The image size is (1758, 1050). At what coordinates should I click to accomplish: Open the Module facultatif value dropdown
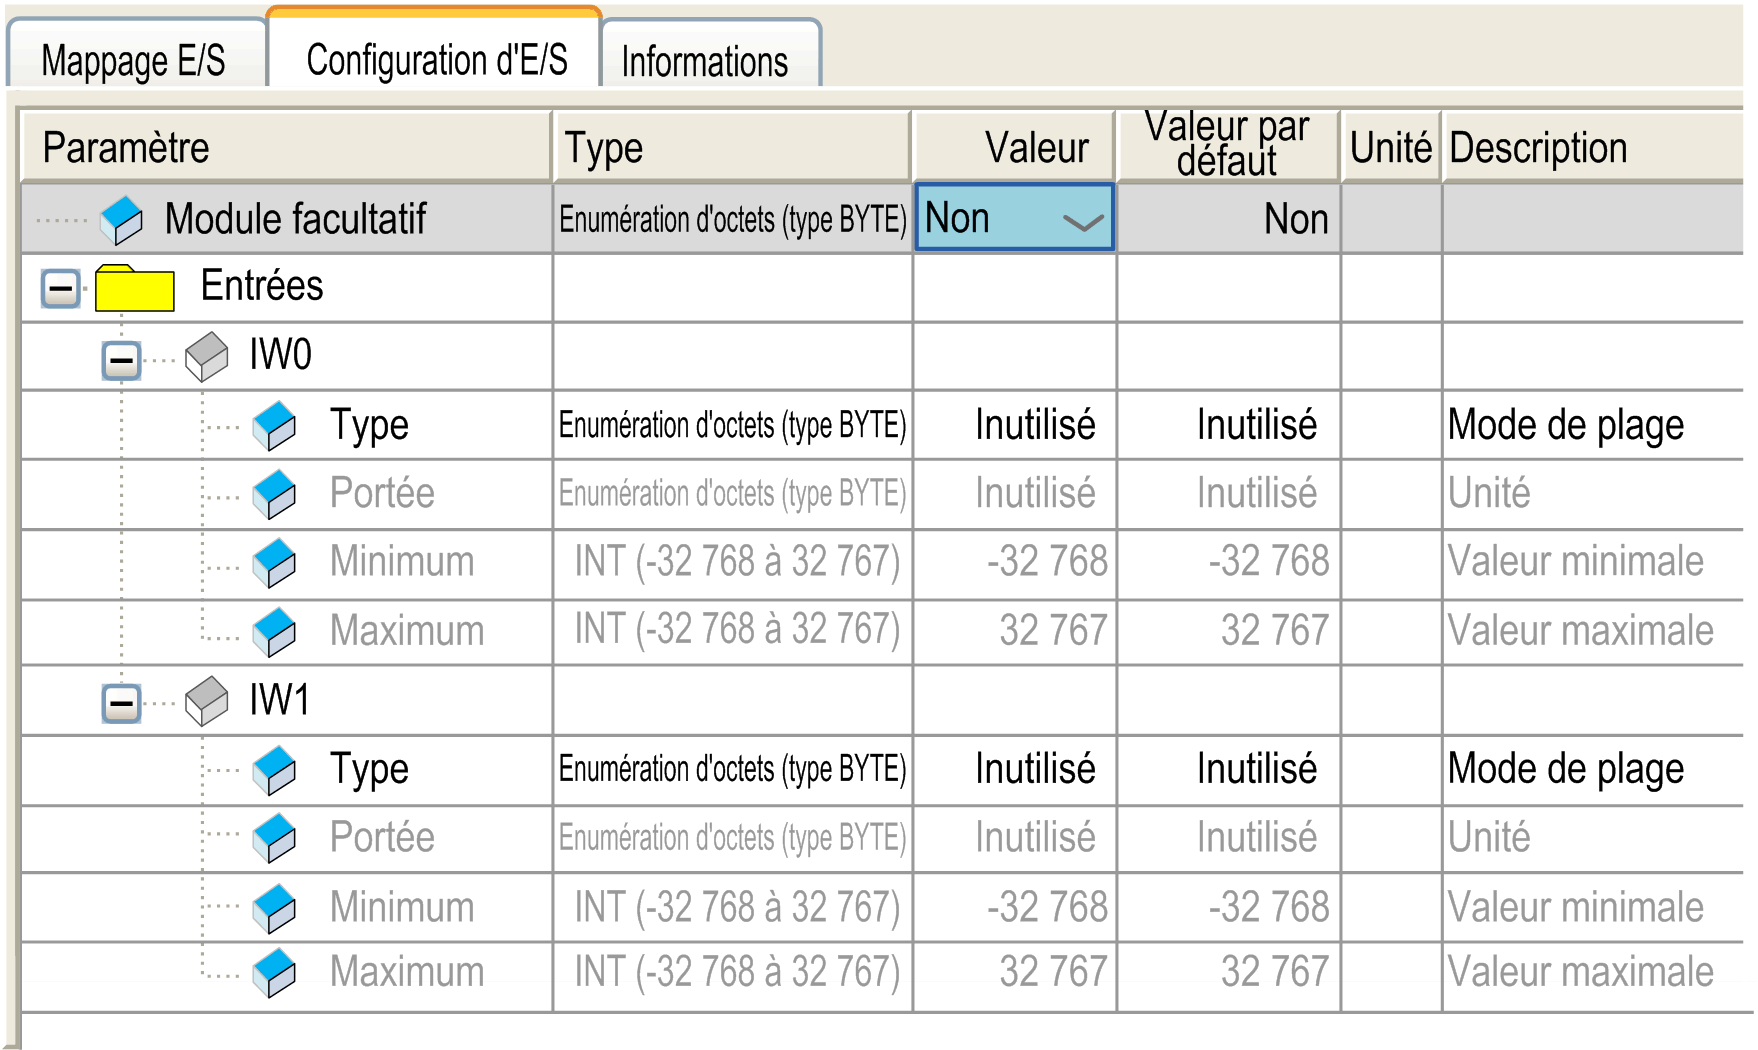point(1082,221)
